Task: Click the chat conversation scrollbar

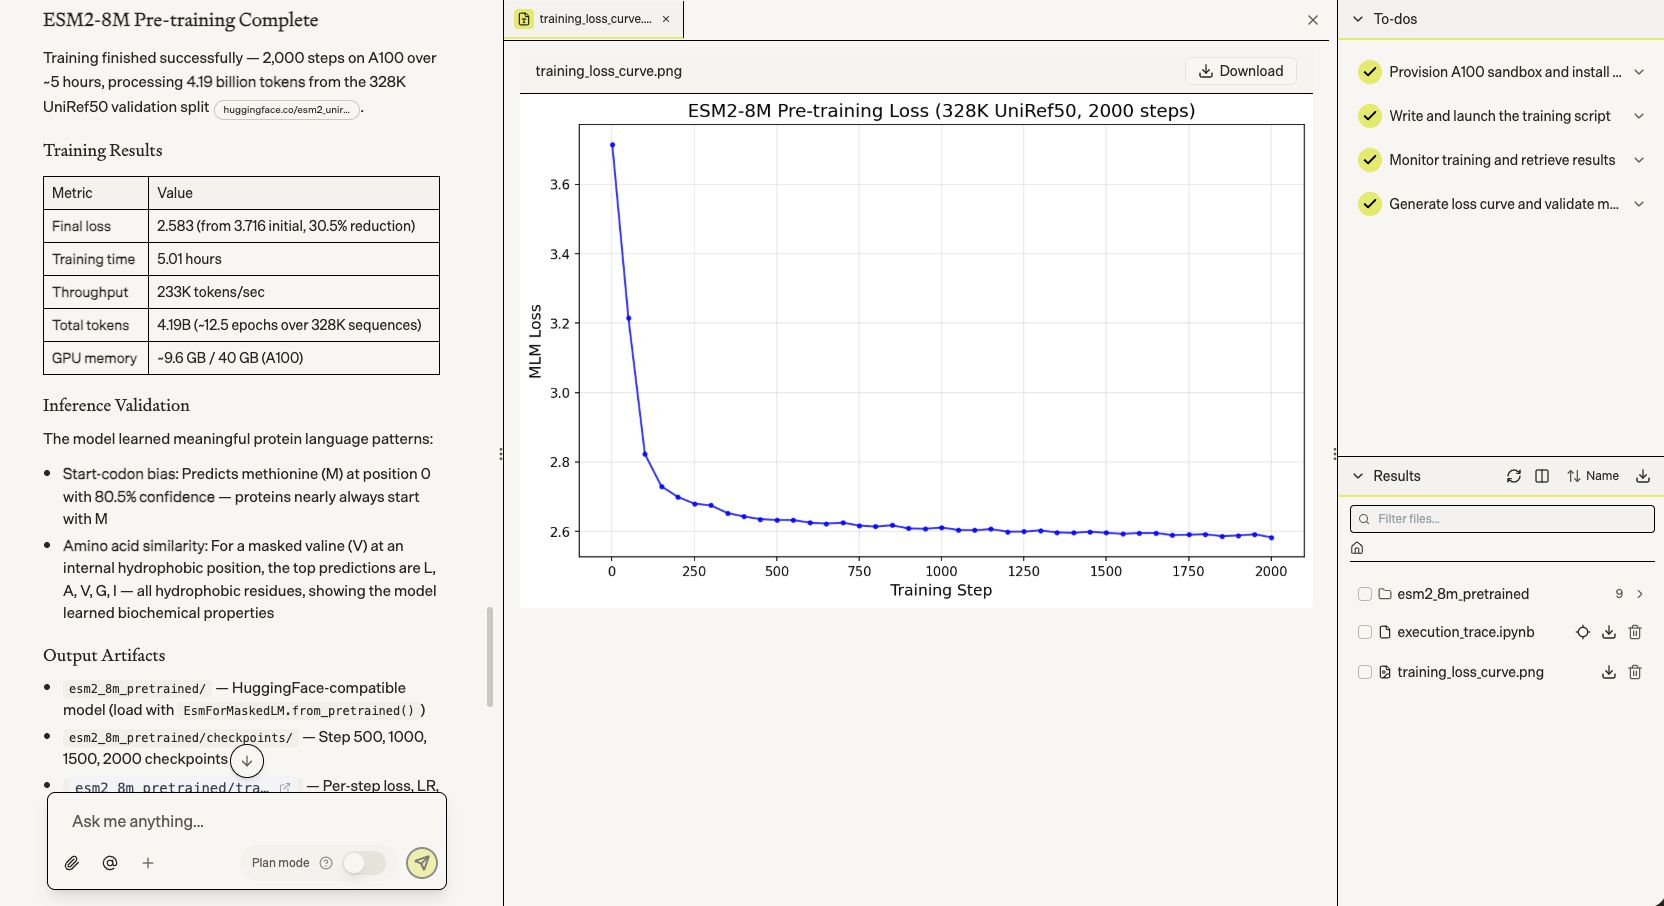Action: 490,656
